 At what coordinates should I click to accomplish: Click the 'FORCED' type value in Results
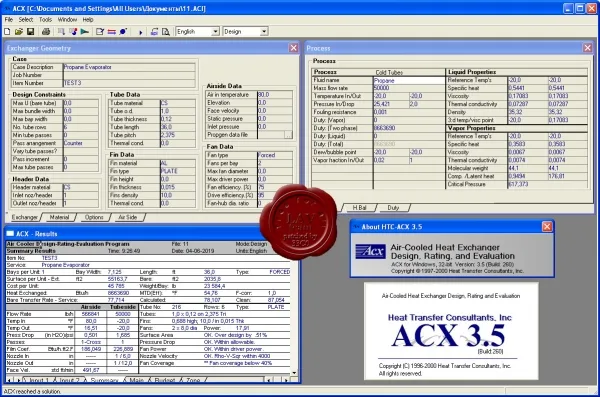coord(279,272)
